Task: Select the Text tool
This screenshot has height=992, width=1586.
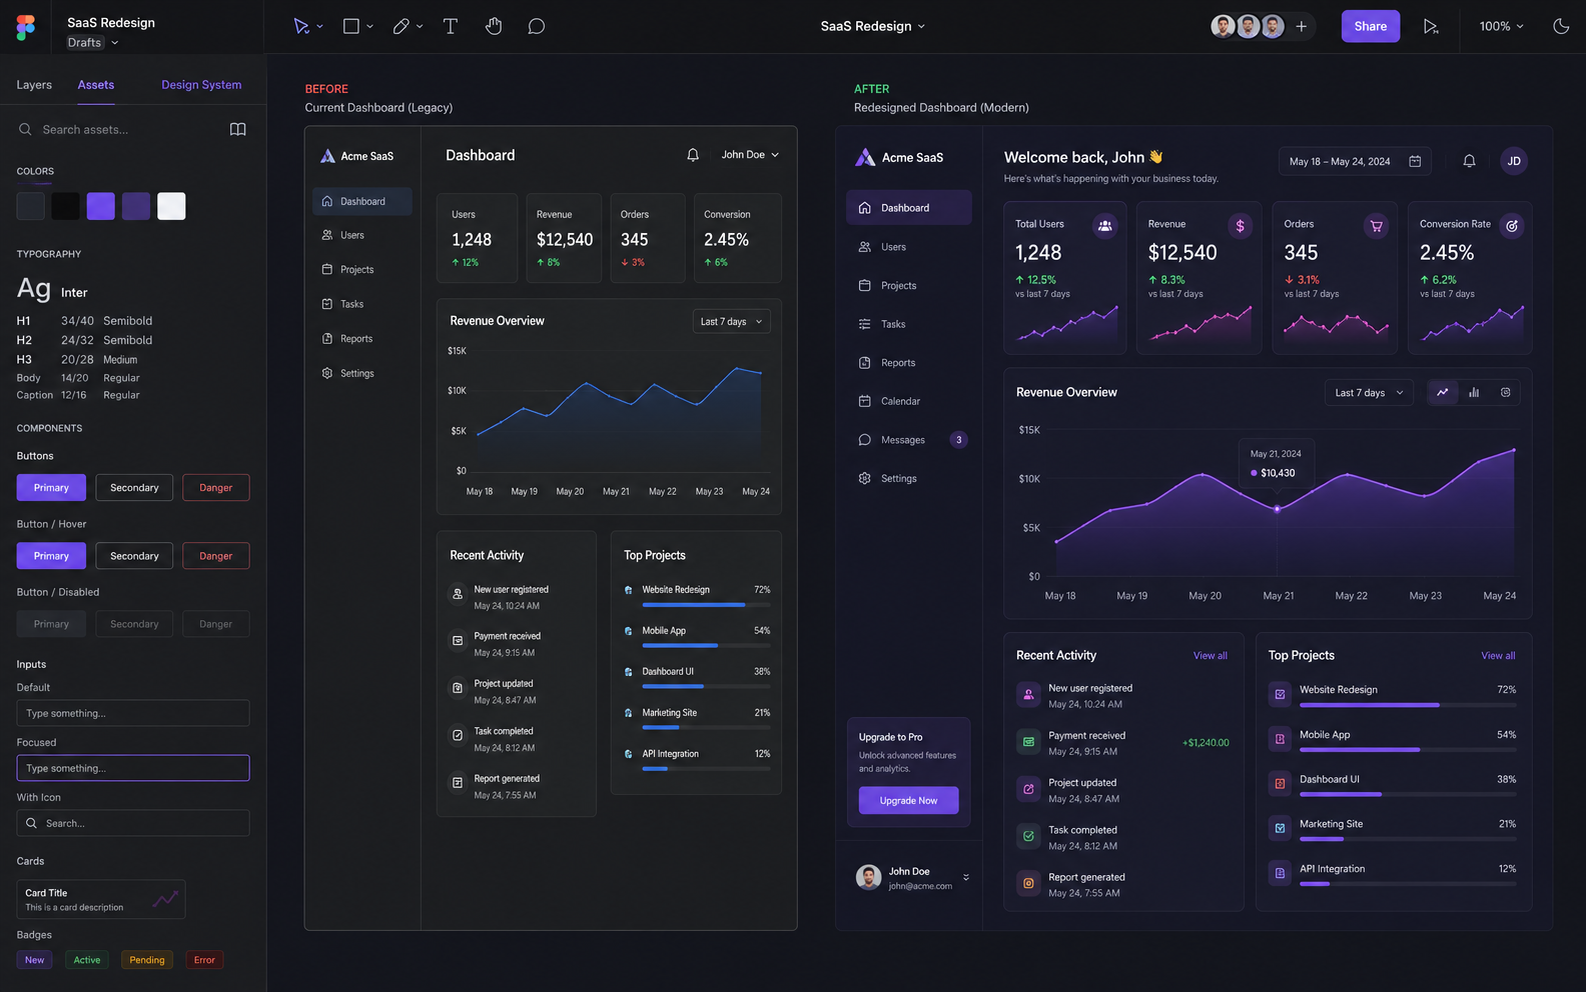Action: (x=450, y=26)
